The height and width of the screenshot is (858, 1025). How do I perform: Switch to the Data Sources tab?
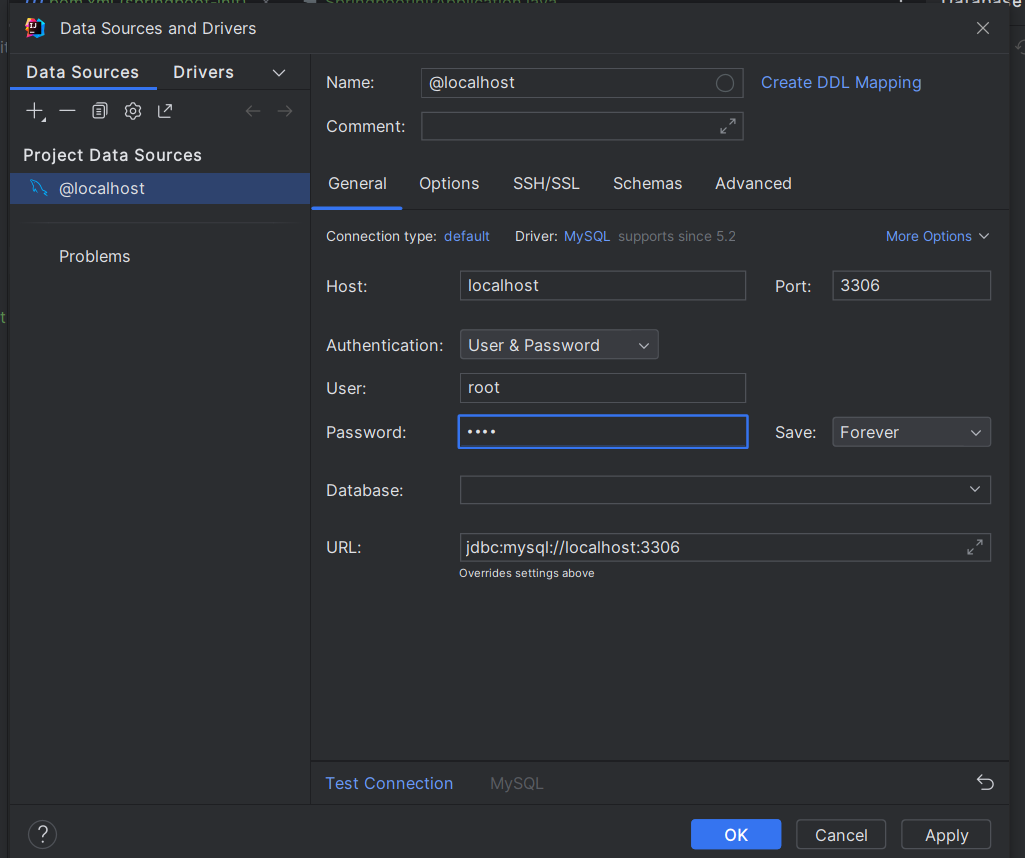click(x=82, y=72)
